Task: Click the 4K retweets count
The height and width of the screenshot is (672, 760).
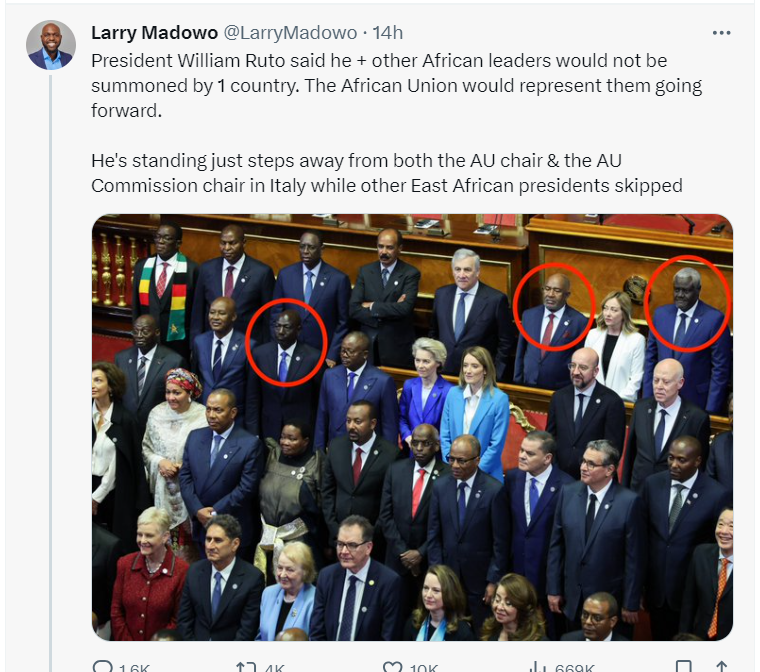Action: tap(274, 668)
